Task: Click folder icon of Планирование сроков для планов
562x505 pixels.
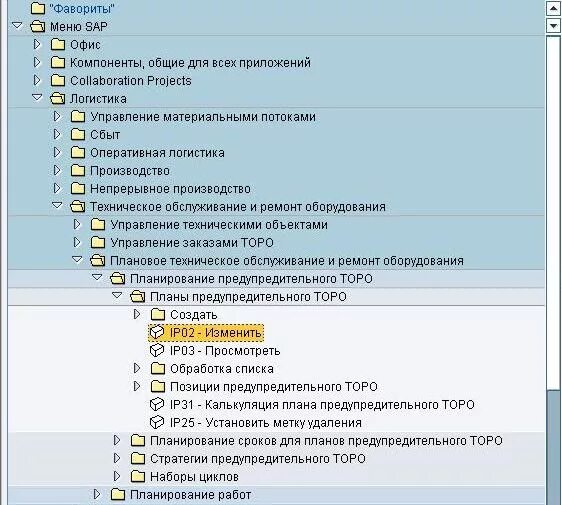Action: tap(138, 440)
